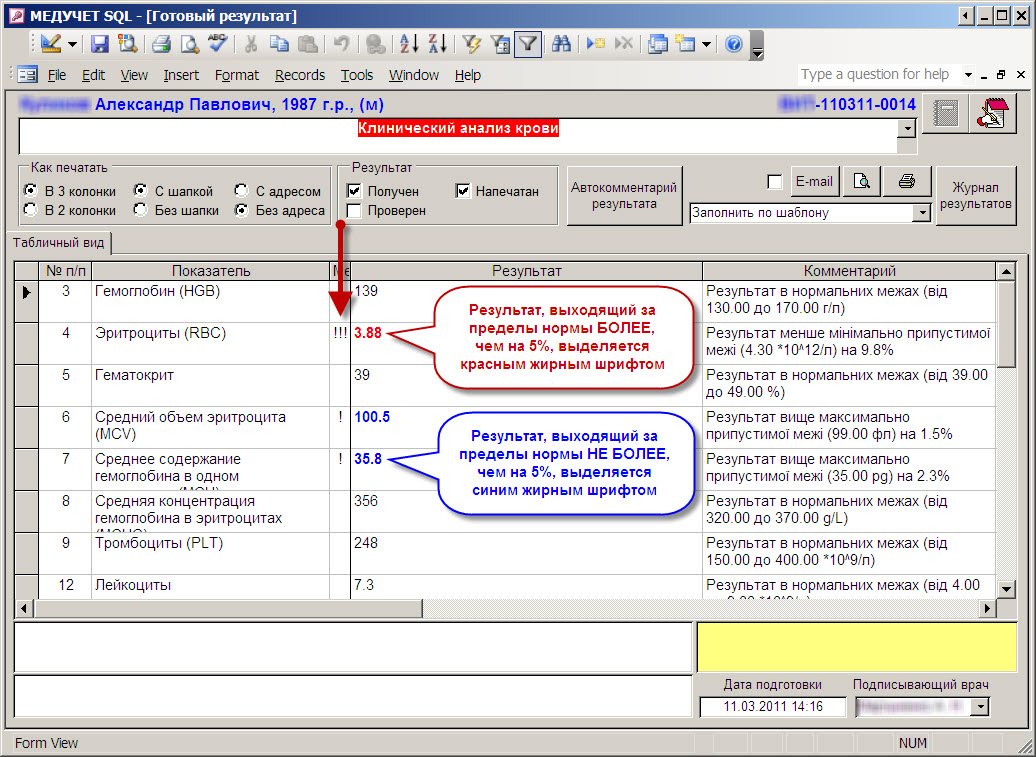Select the 'С шапкой' radio button
1036x757 pixels.
140,190
